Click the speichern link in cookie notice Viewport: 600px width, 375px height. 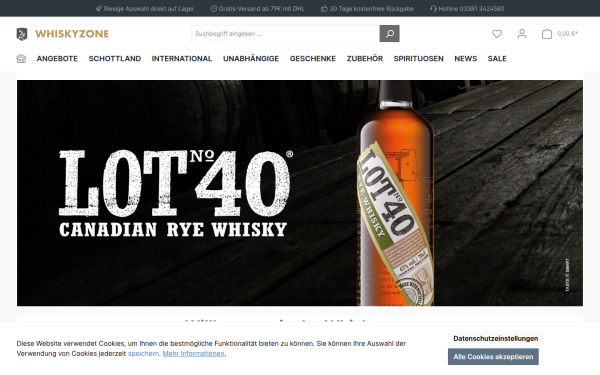(x=143, y=354)
